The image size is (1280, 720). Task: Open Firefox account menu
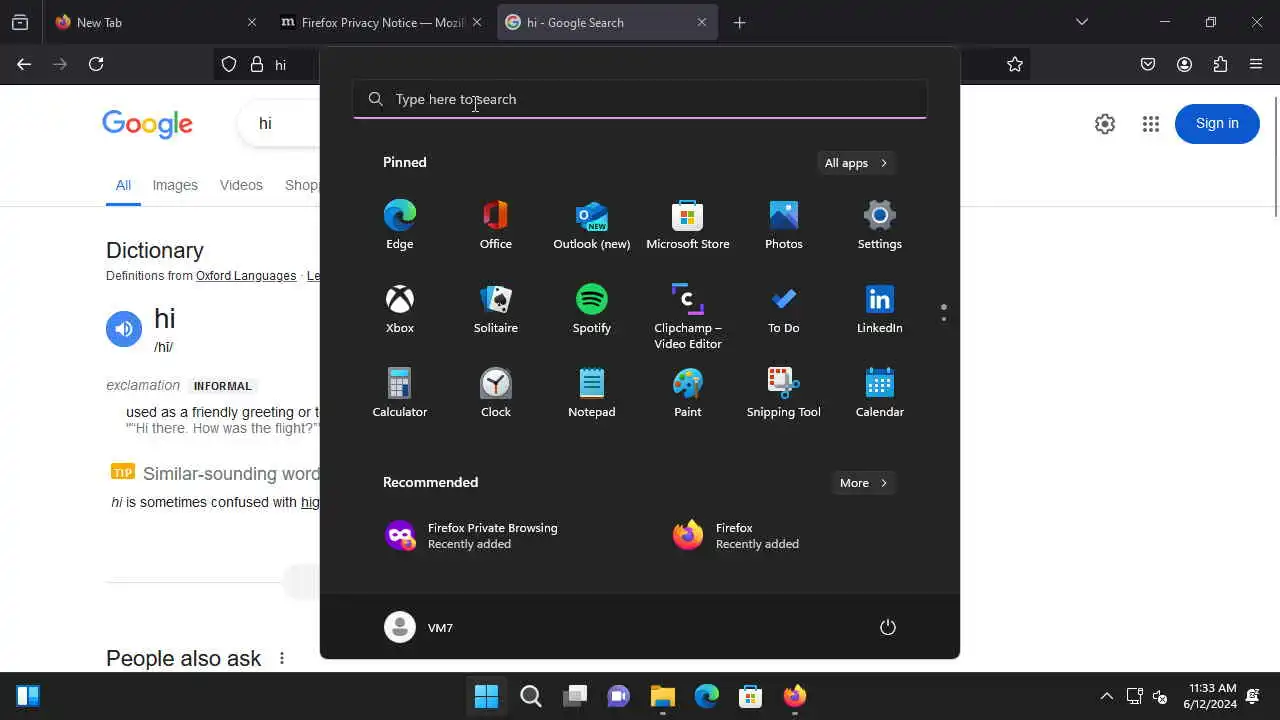(1184, 64)
